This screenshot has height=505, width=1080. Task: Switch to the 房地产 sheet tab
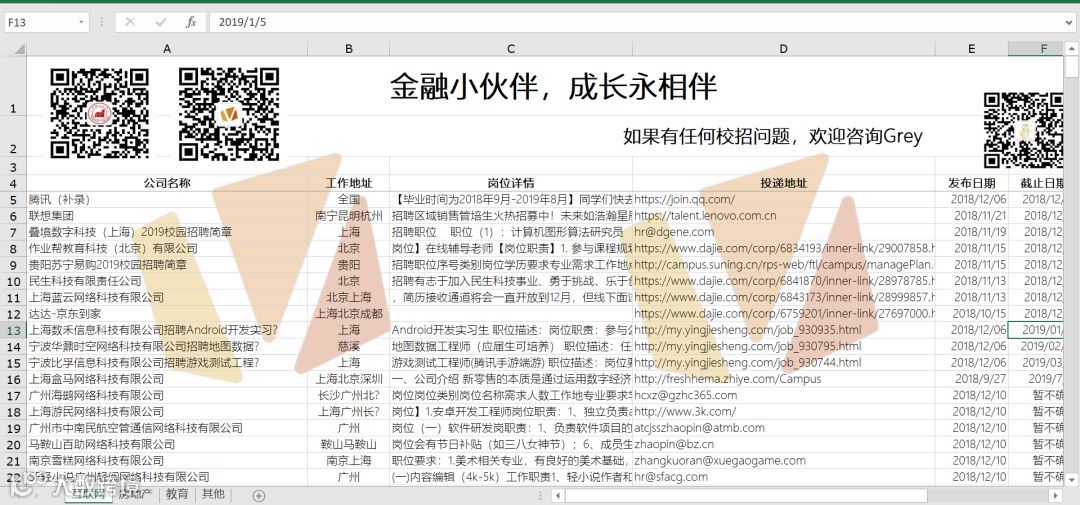pyautogui.click(x=136, y=495)
